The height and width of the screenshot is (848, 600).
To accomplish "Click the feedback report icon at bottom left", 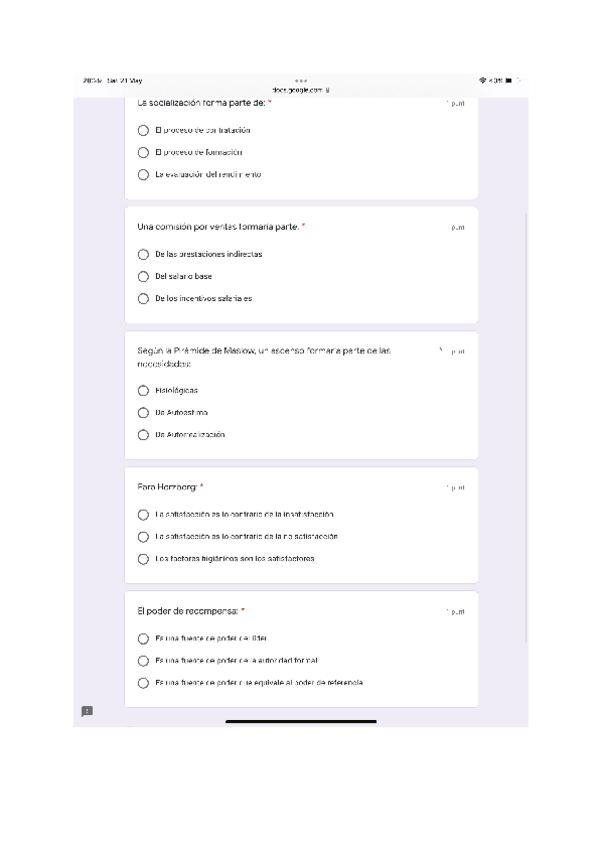I will [x=87, y=711].
